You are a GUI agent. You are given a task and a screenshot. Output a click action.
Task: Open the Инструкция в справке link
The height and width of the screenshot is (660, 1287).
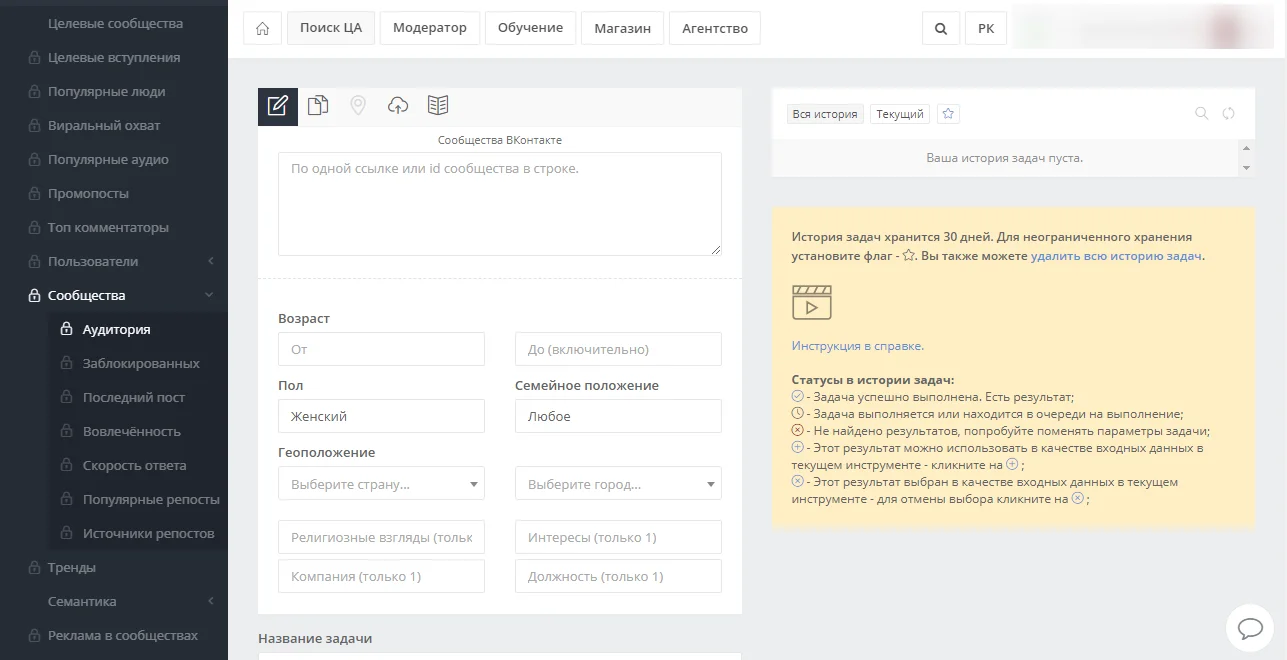(x=857, y=346)
